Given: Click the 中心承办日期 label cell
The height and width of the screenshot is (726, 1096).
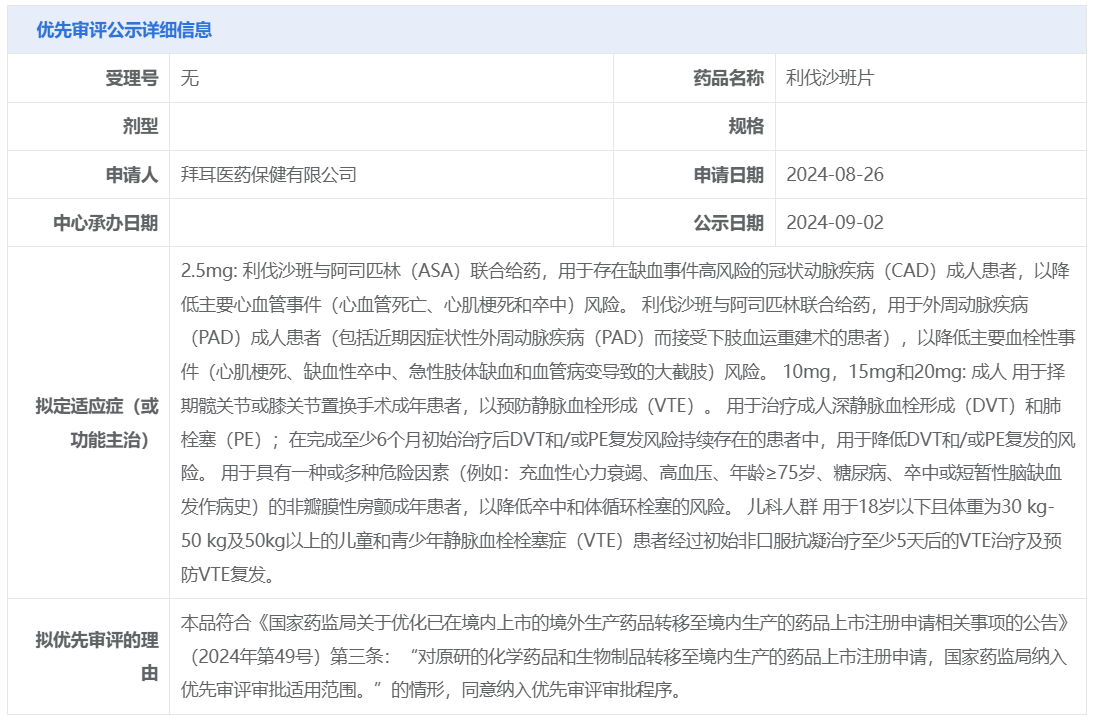Looking at the screenshot, I should (89, 223).
